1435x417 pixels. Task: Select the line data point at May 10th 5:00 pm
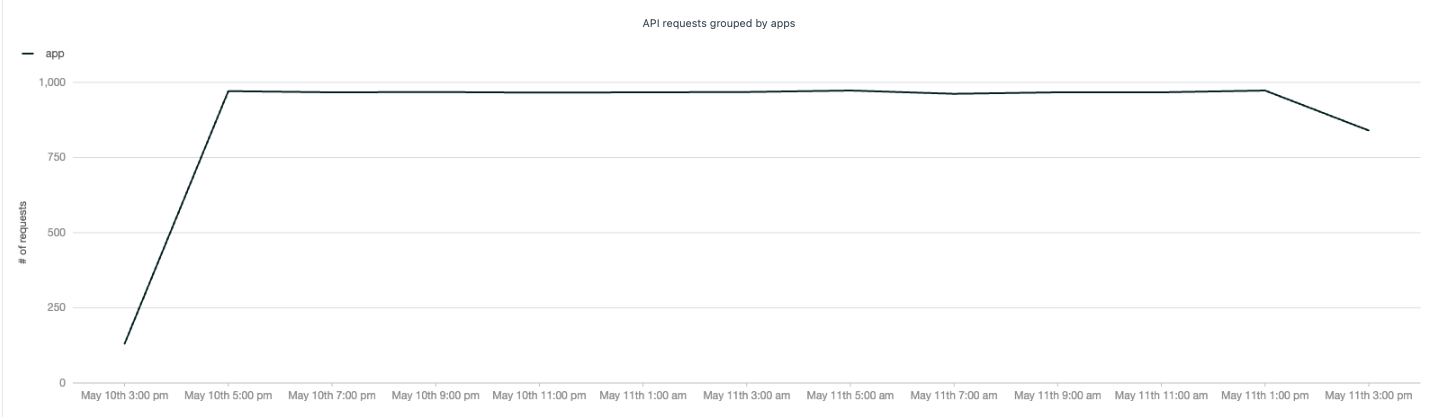pyautogui.click(x=229, y=91)
